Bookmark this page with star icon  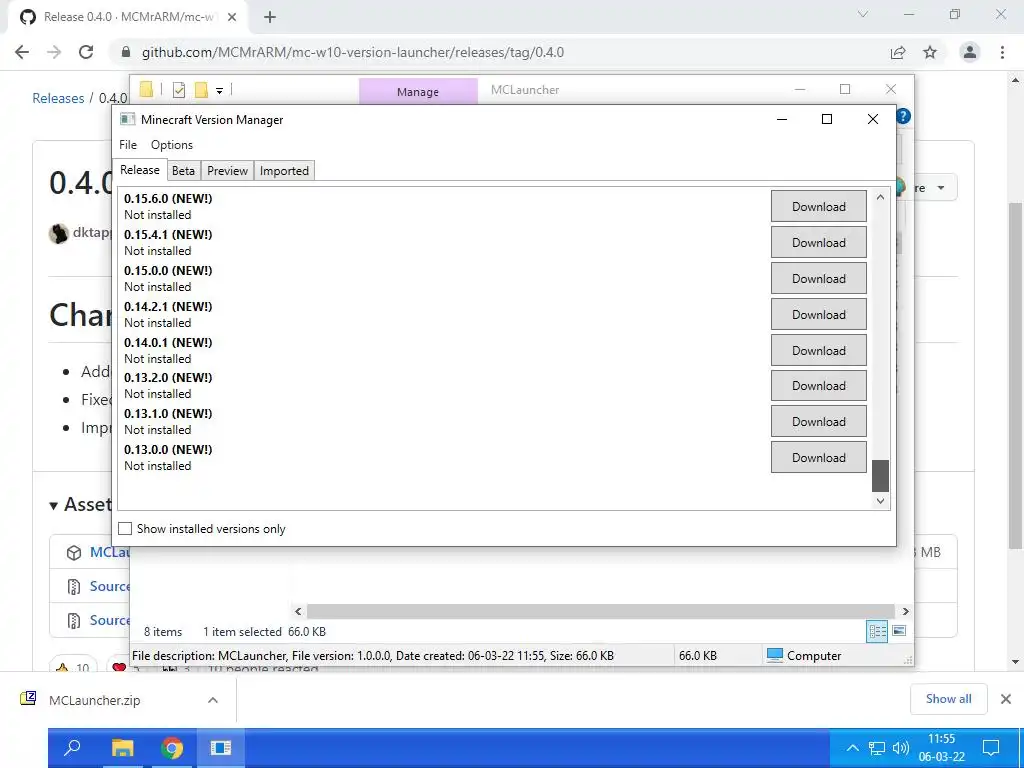point(930,52)
